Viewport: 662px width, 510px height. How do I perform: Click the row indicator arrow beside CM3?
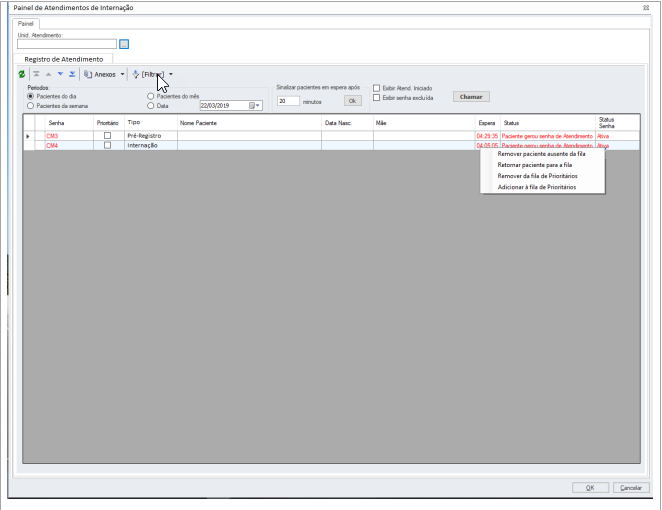coord(28,136)
